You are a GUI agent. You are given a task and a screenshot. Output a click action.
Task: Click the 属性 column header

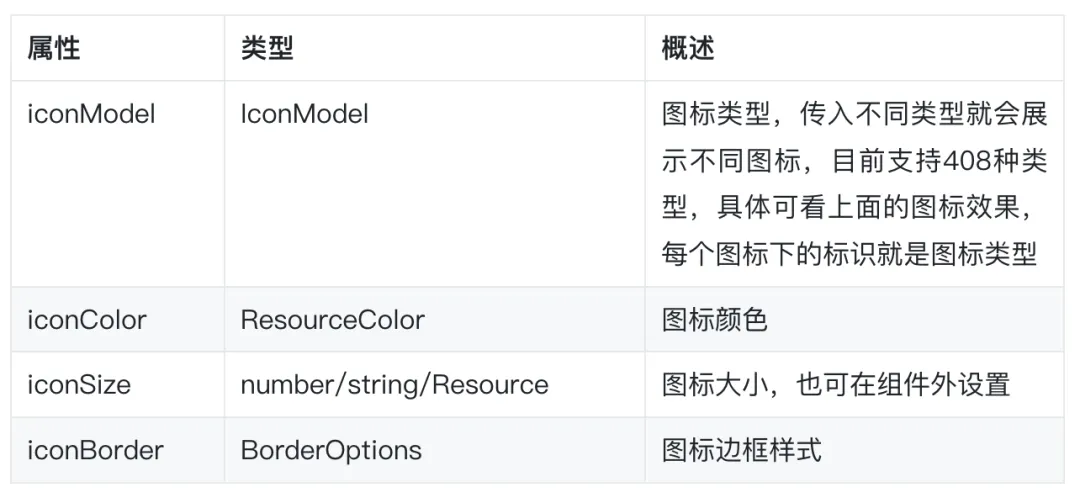tap(53, 49)
